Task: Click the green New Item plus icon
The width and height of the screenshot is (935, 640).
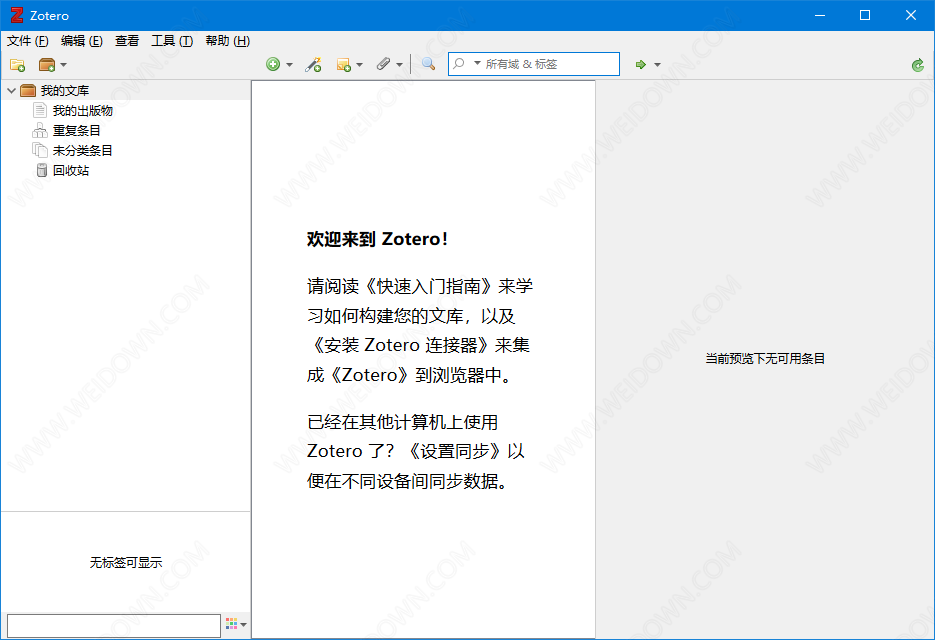Action: pos(273,64)
